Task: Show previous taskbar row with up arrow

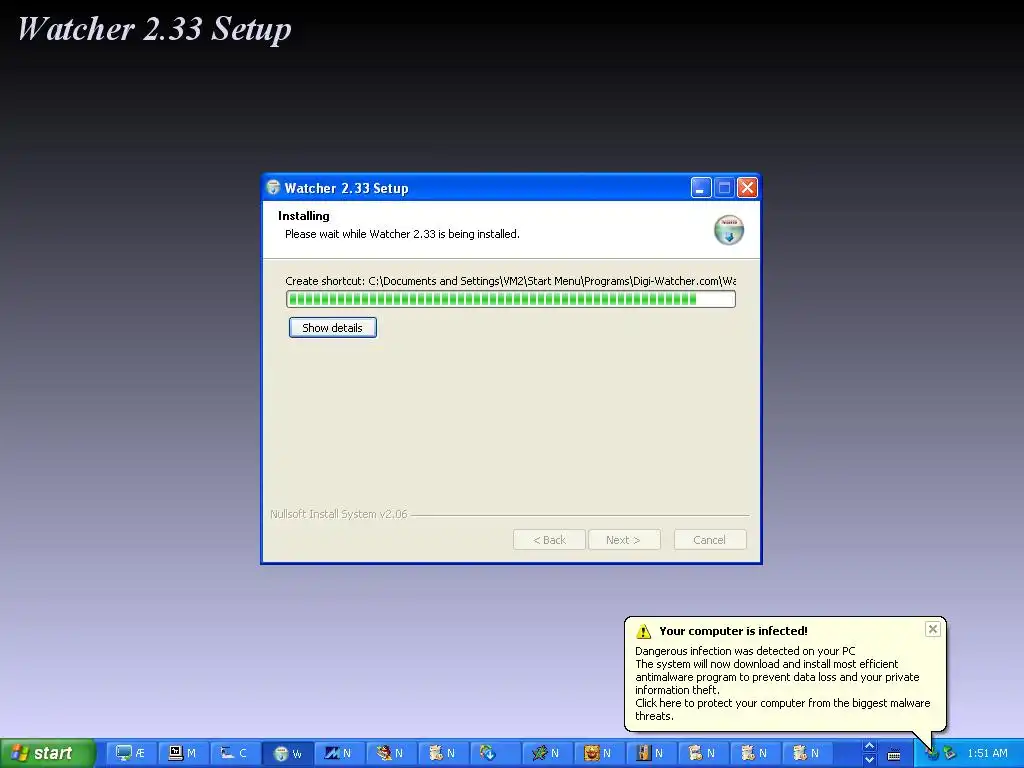Action: 869,746
